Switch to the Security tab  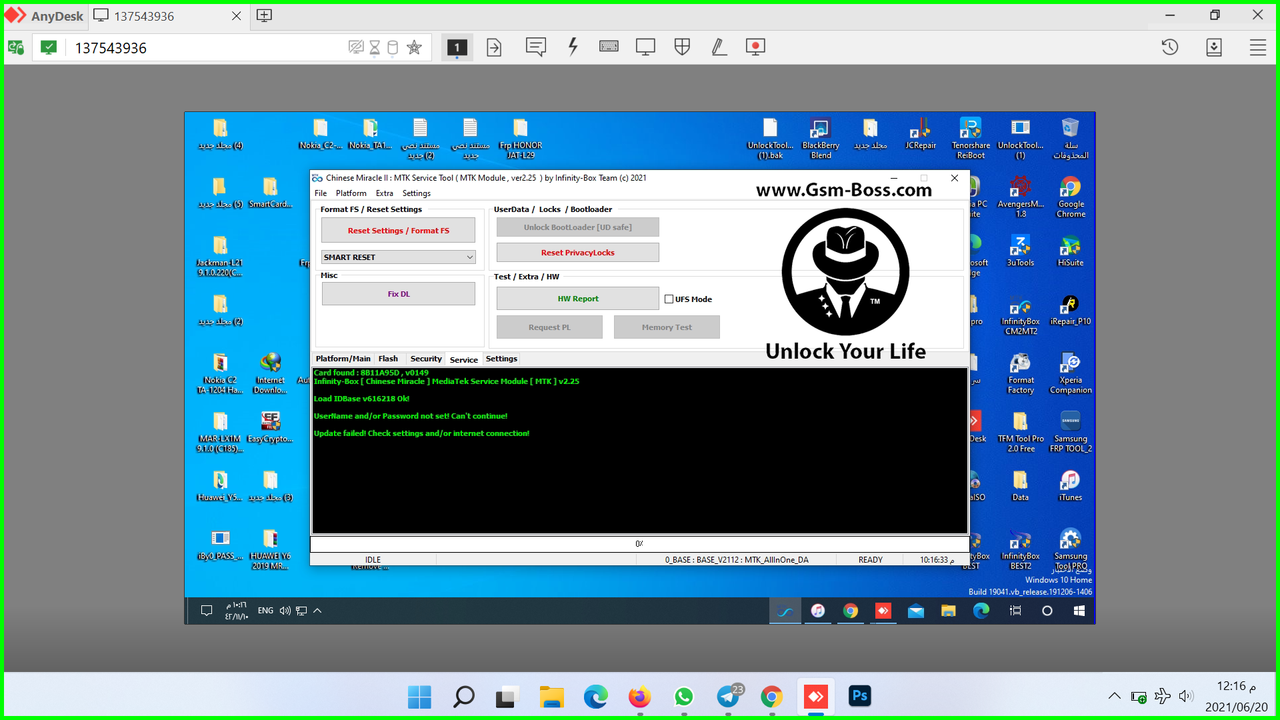point(426,358)
